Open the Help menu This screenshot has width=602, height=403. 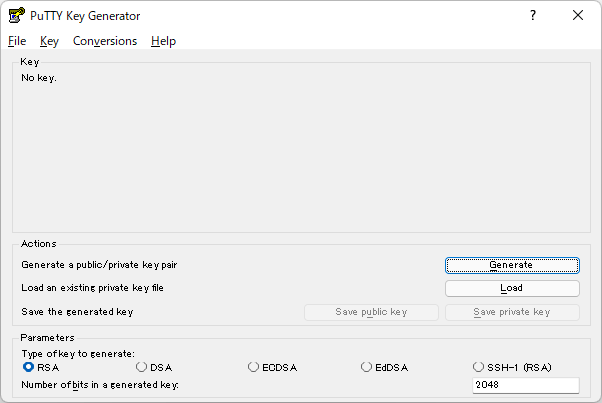pyautogui.click(x=163, y=41)
